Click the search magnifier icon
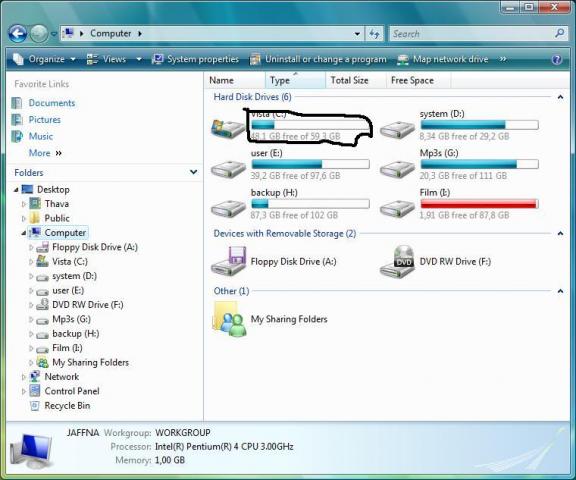Viewport: 576px width, 480px height. coord(559,33)
